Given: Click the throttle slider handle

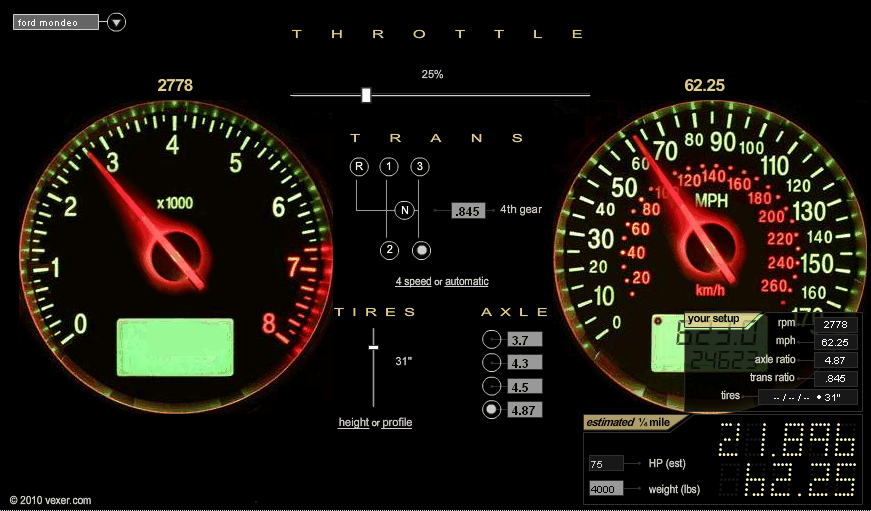Looking at the screenshot, I should click(366, 95).
